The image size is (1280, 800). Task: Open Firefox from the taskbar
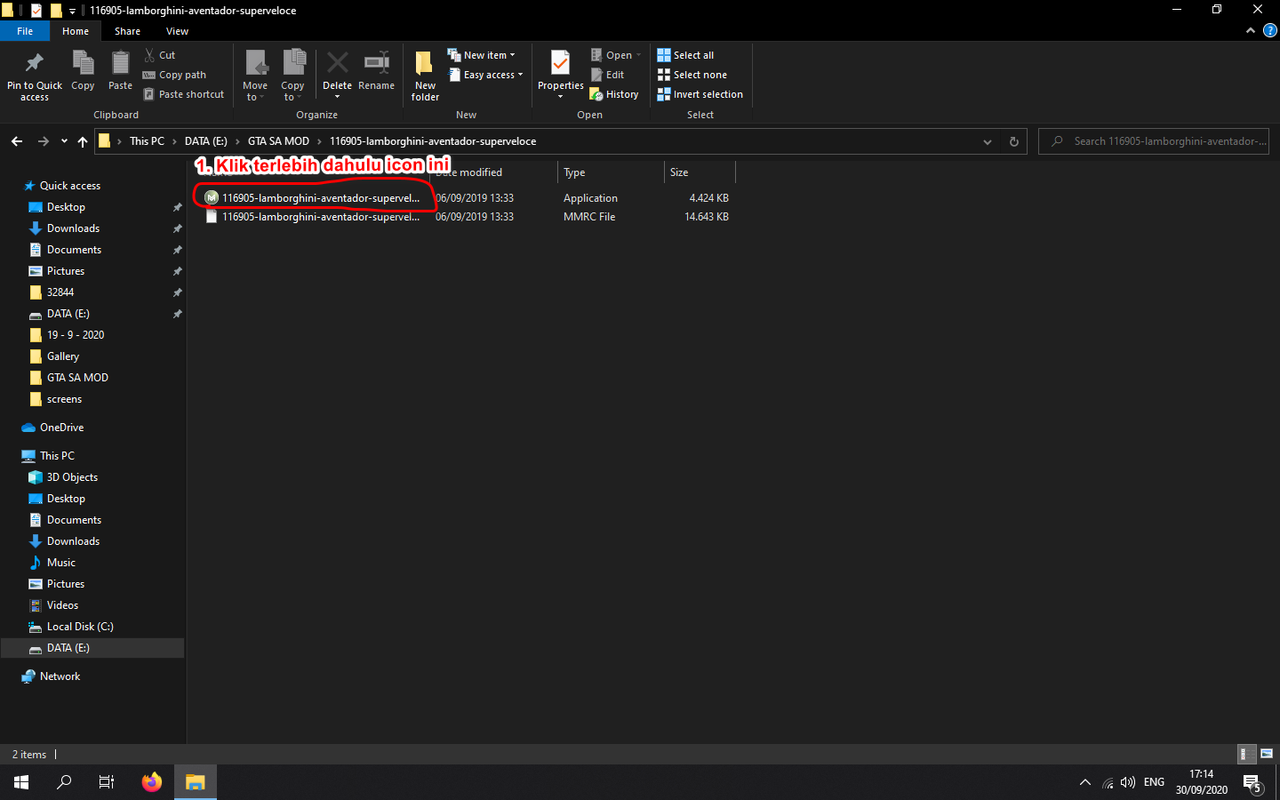coord(152,782)
